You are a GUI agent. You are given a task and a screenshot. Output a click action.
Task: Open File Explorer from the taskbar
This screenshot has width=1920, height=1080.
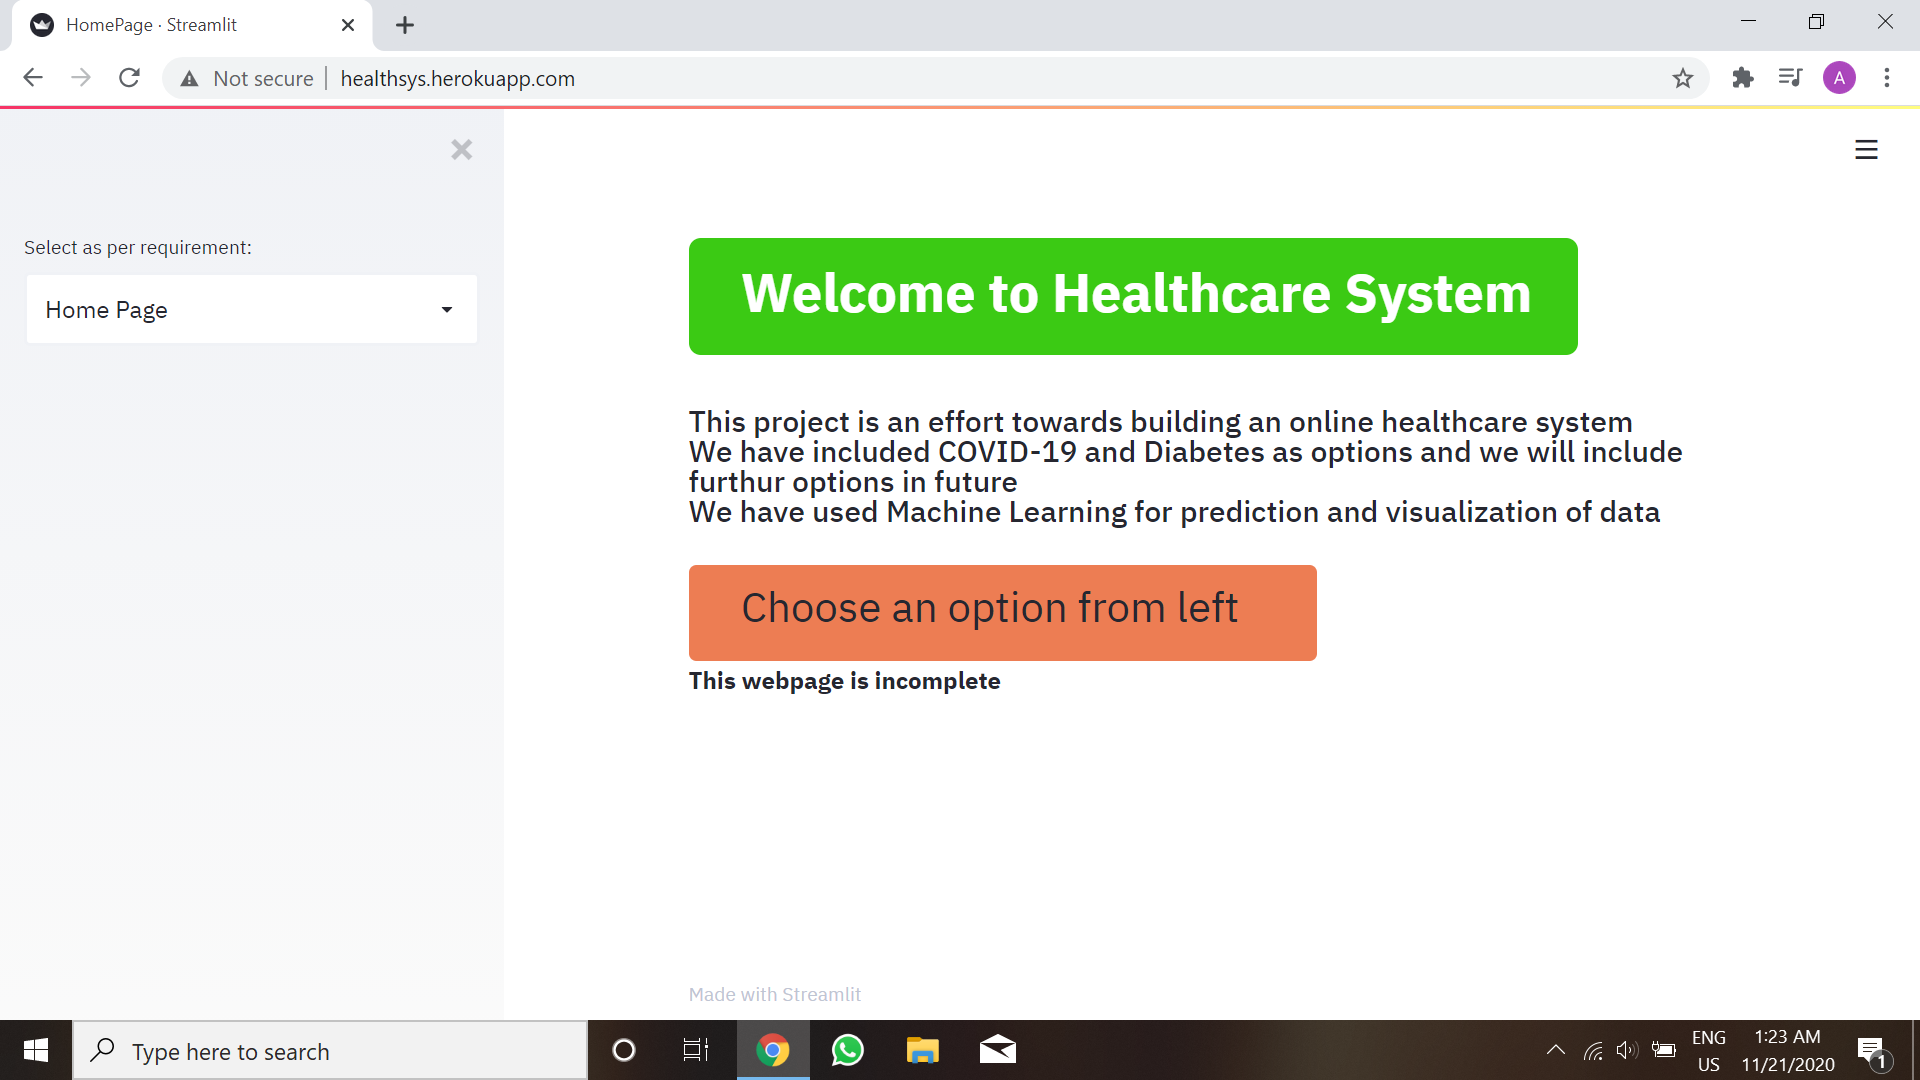click(x=922, y=1050)
